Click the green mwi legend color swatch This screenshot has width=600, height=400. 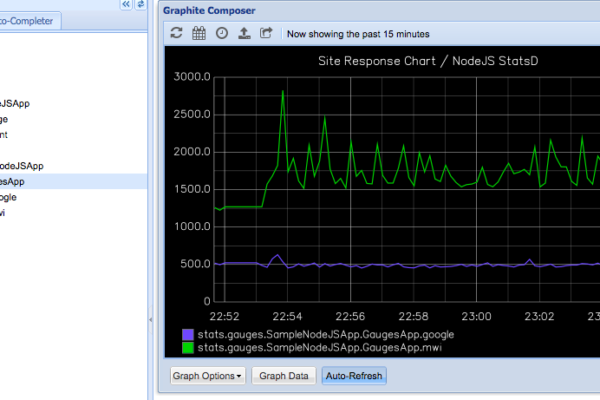188,347
